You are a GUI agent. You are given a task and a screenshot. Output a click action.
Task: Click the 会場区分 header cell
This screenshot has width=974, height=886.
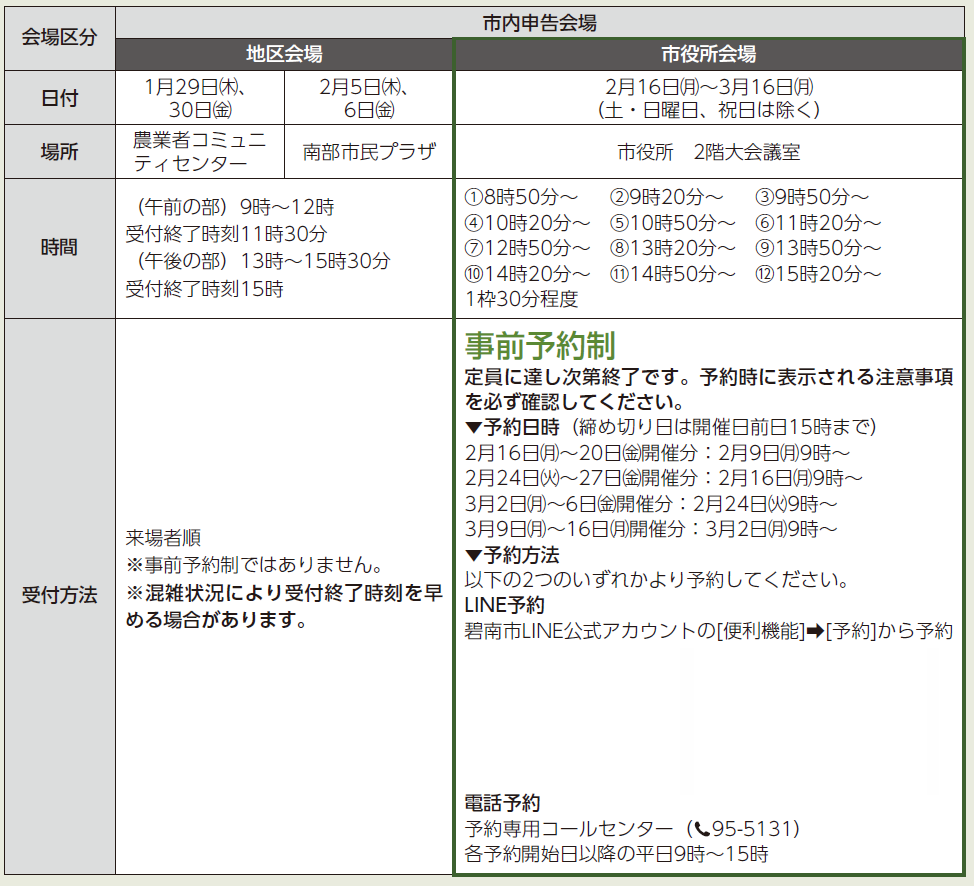(x=59, y=37)
